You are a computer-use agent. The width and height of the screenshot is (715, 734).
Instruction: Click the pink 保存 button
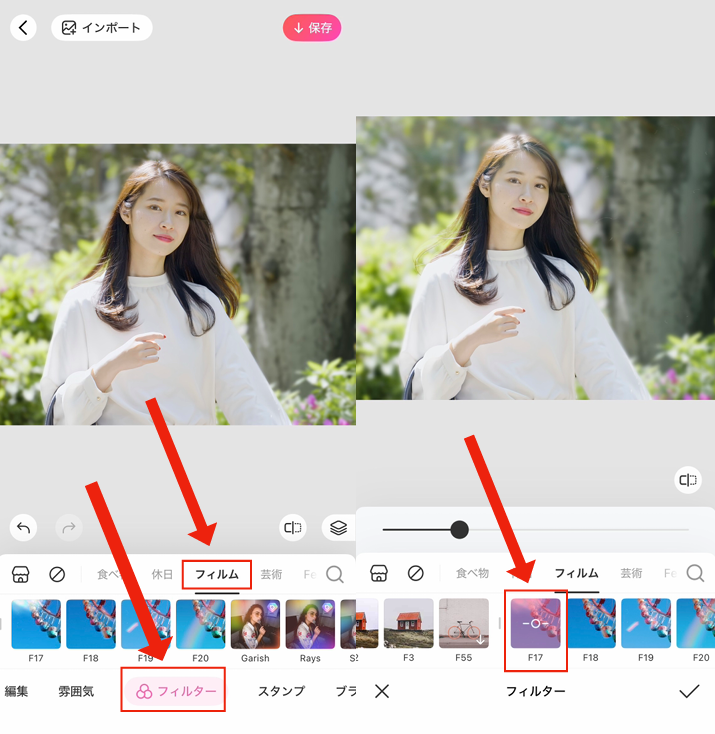(312, 28)
